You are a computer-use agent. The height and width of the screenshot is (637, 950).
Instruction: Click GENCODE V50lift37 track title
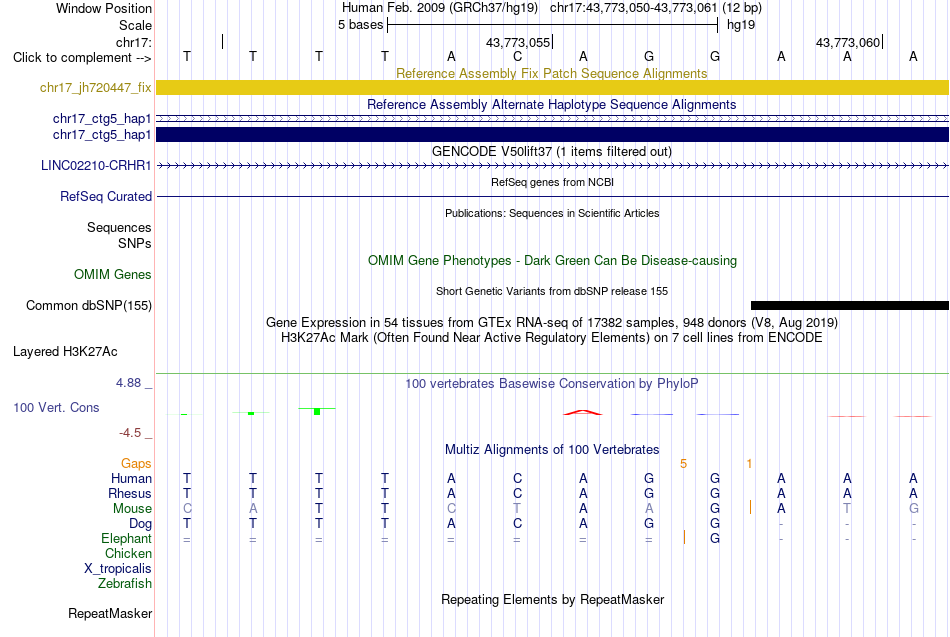(x=551, y=152)
